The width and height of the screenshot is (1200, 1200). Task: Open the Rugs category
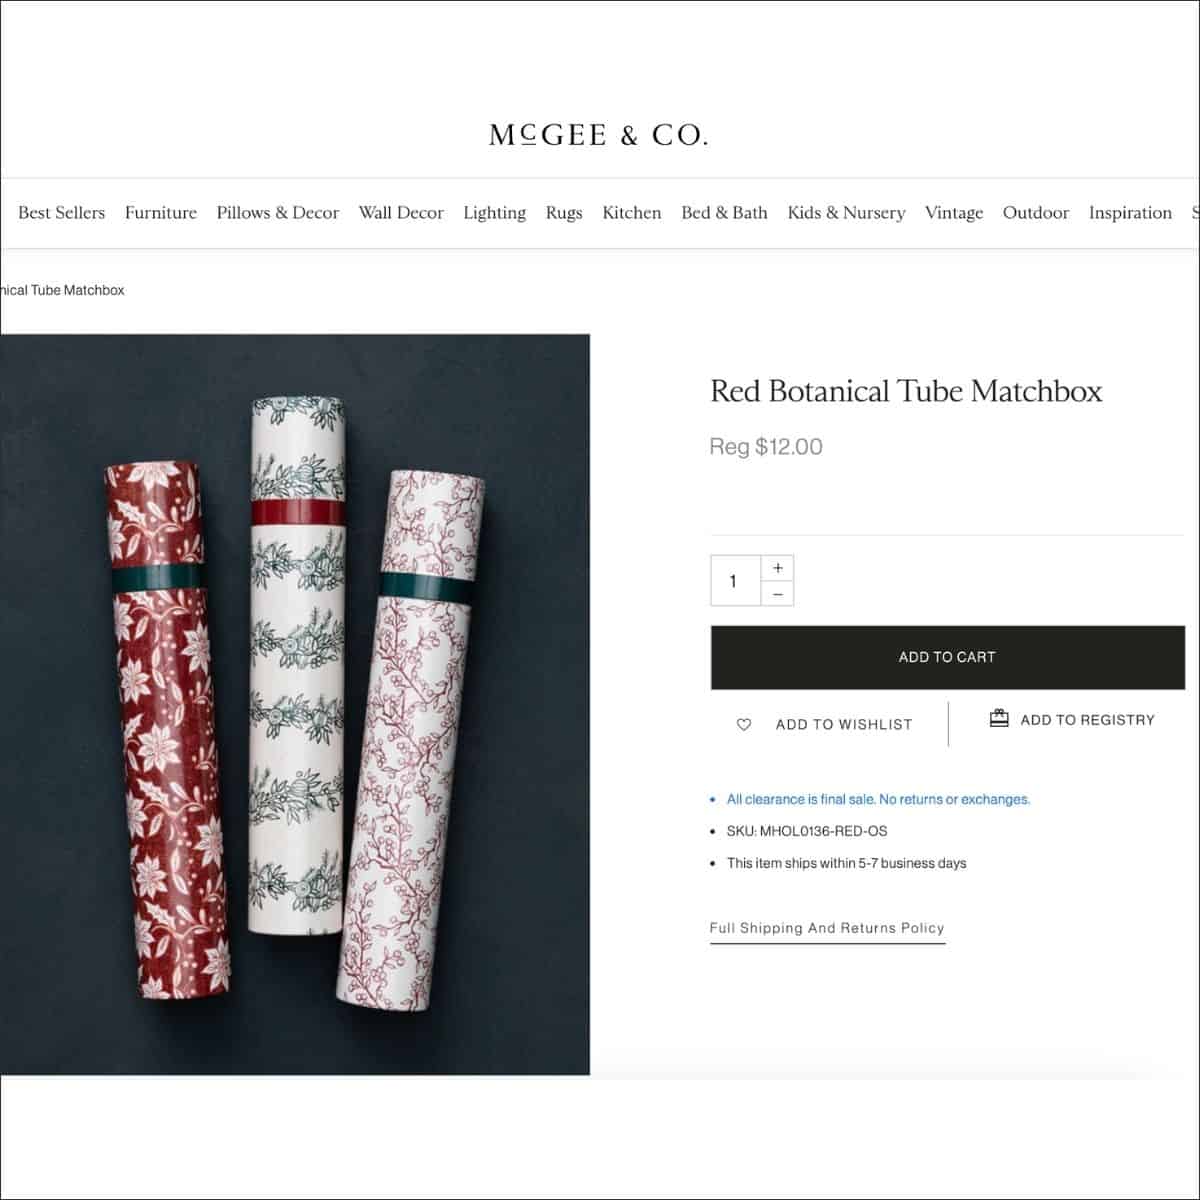pyautogui.click(x=564, y=213)
